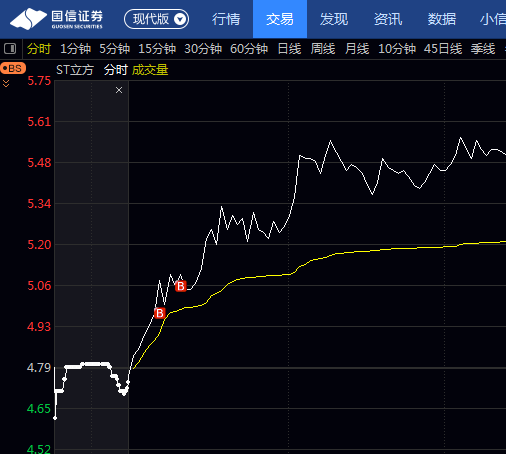
Task: Toggle the sidebar panel icon
Action: pos(10,49)
